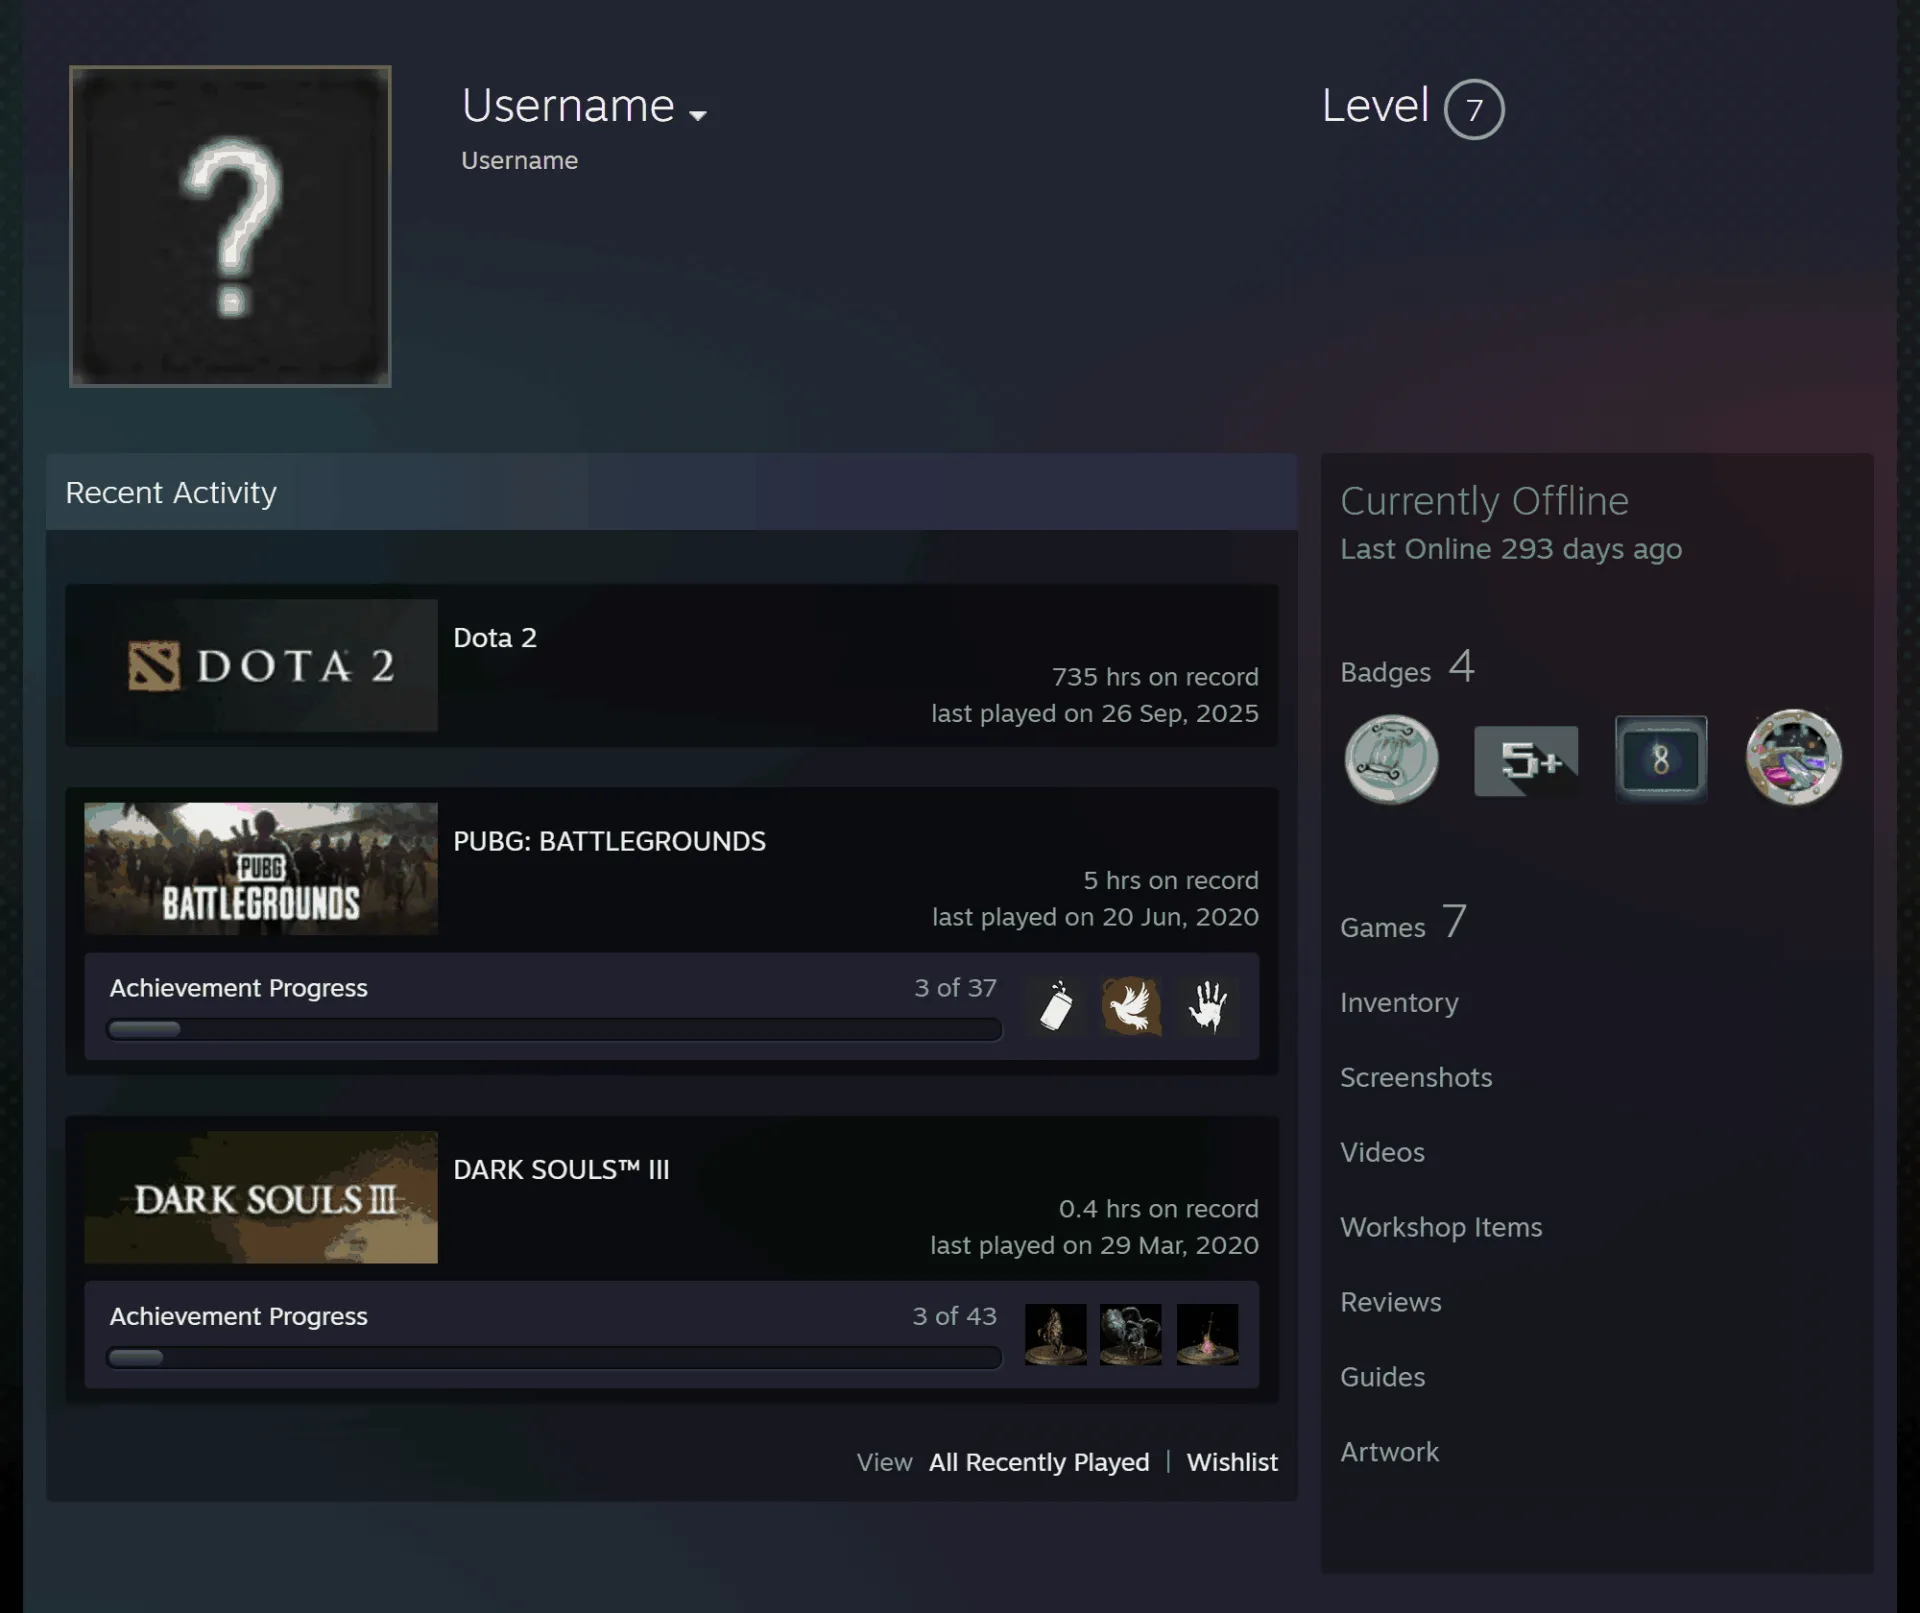Open the round spaceship badge icon
Screen dimensions: 1920x1613
pyautogui.click(x=1793, y=757)
